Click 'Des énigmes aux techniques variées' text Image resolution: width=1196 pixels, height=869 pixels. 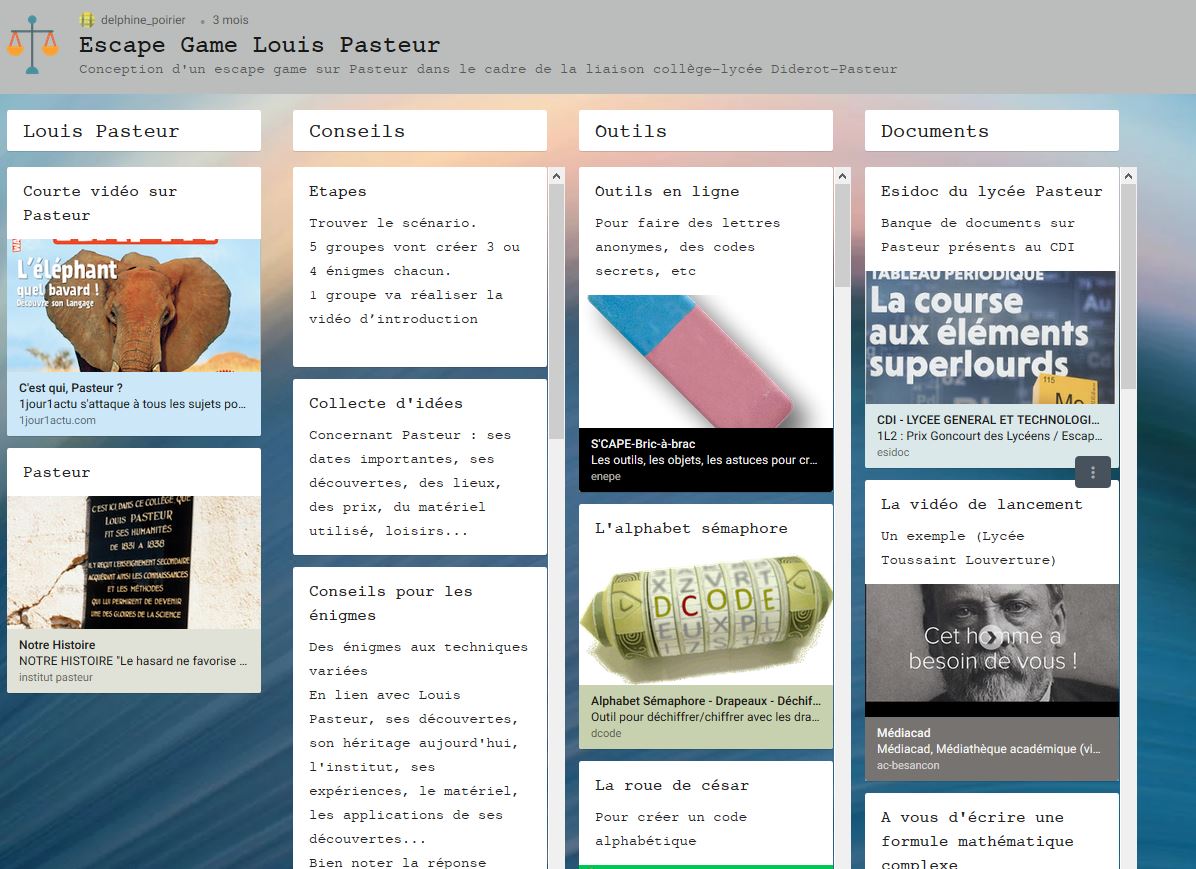tap(418, 658)
